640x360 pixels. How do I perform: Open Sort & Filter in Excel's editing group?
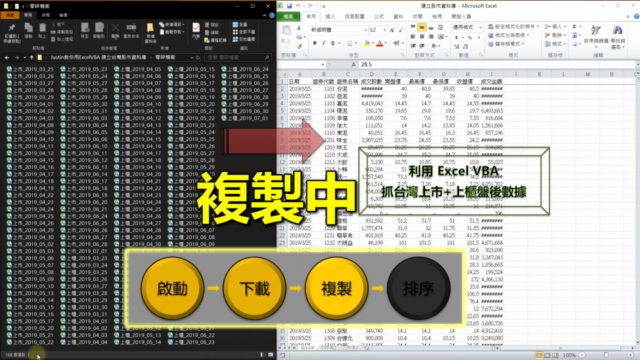(x=596, y=35)
